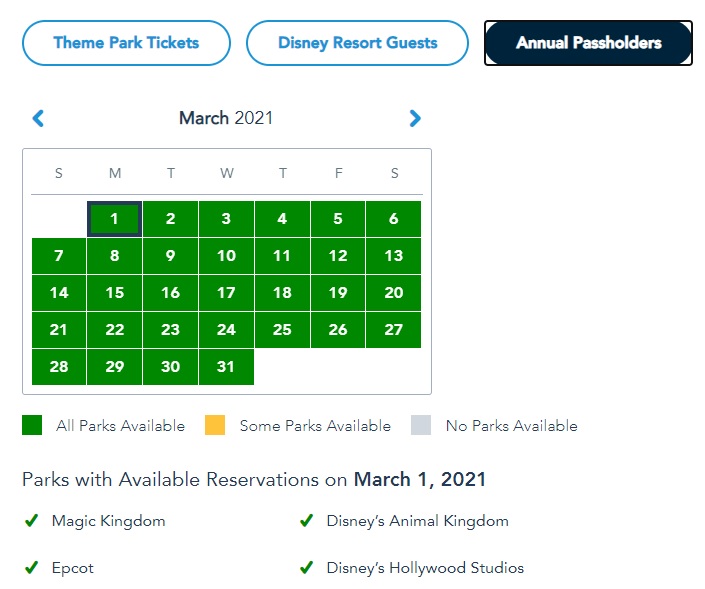
Task: Select March 1 on the calendar
Action: pos(115,219)
